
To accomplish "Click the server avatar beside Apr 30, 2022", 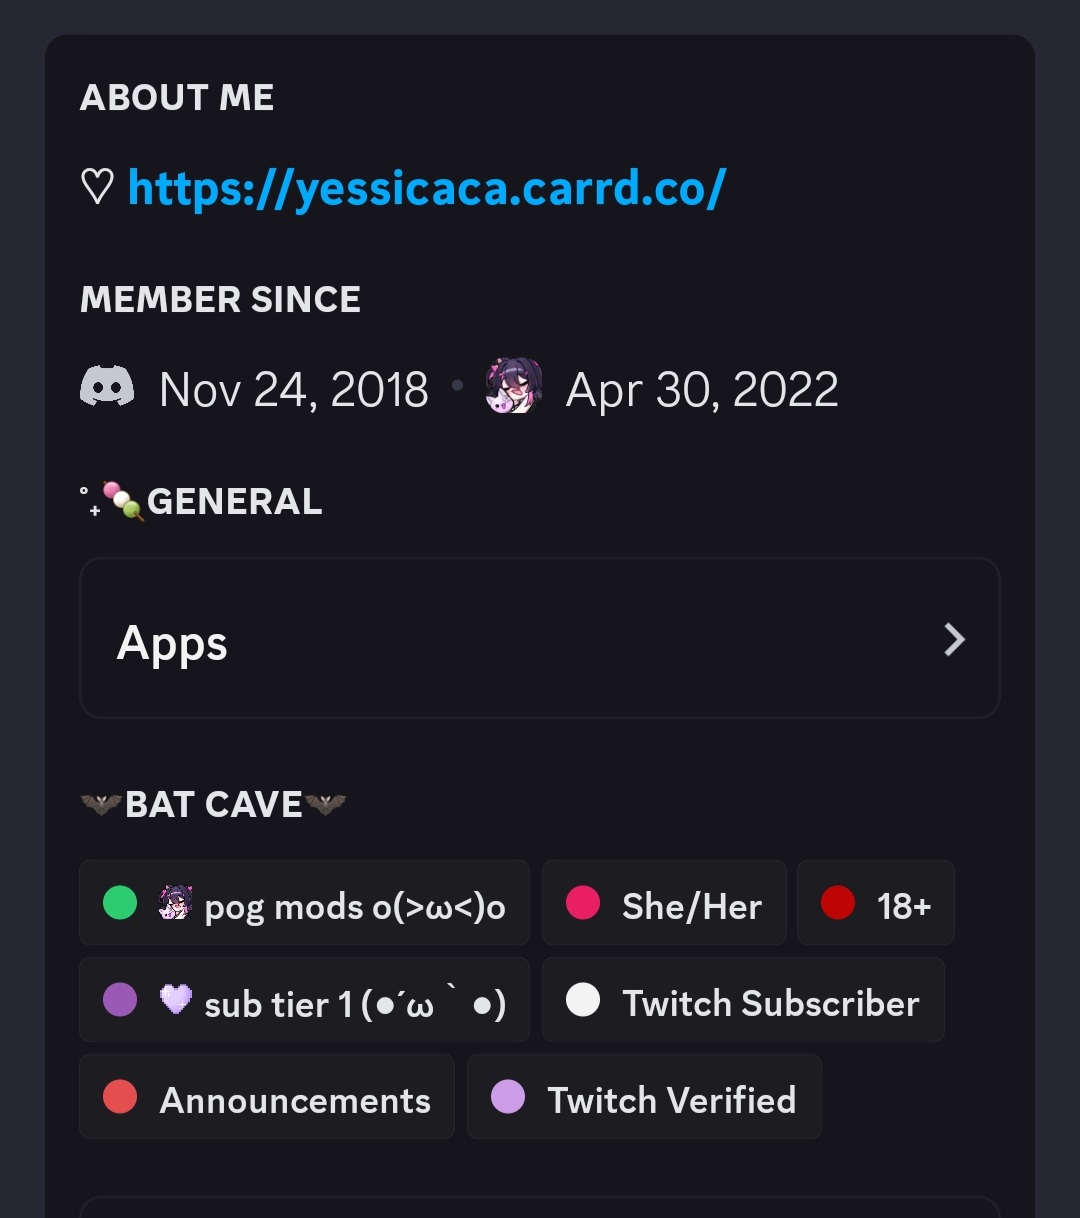I will click(514, 386).
